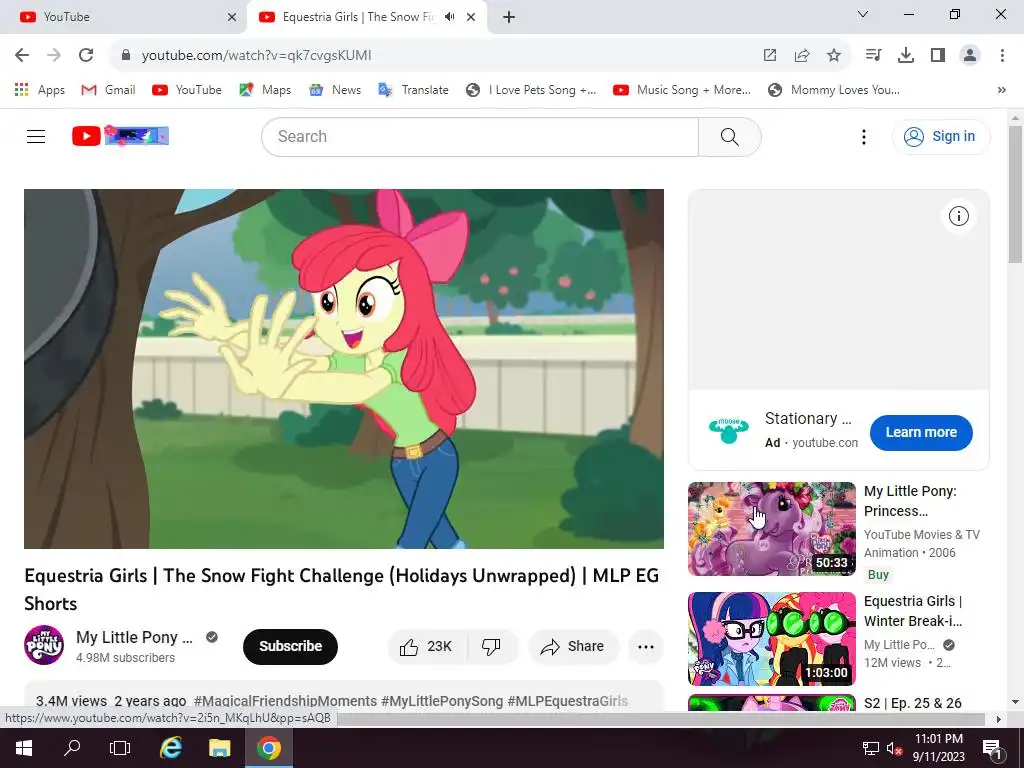Mute tab via speaker icon on tab

(x=449, y=17)
